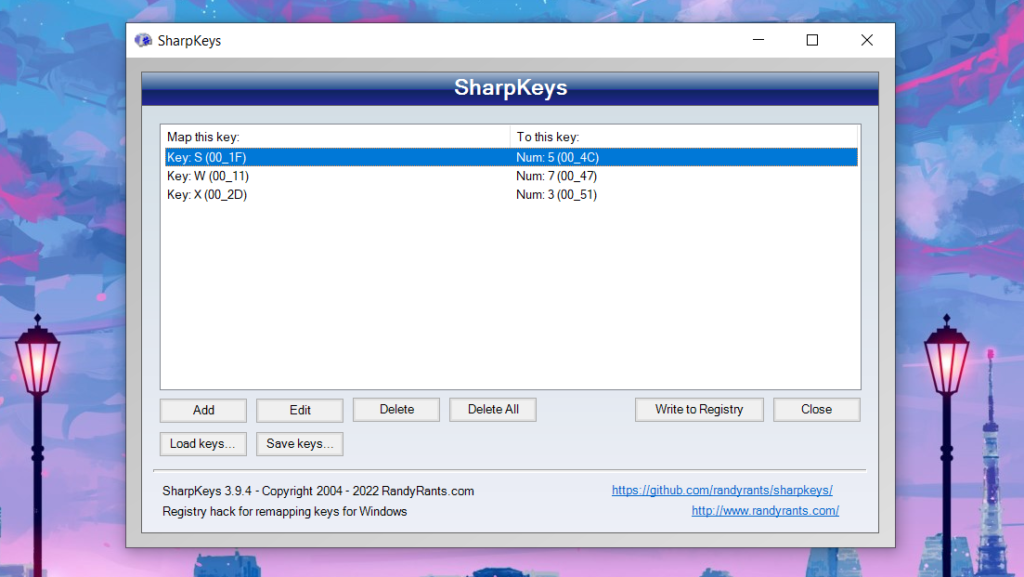The width and height of the screenshot is (1024, 577).
Task: Remove all mappings with Delete All
Action: 493,409
